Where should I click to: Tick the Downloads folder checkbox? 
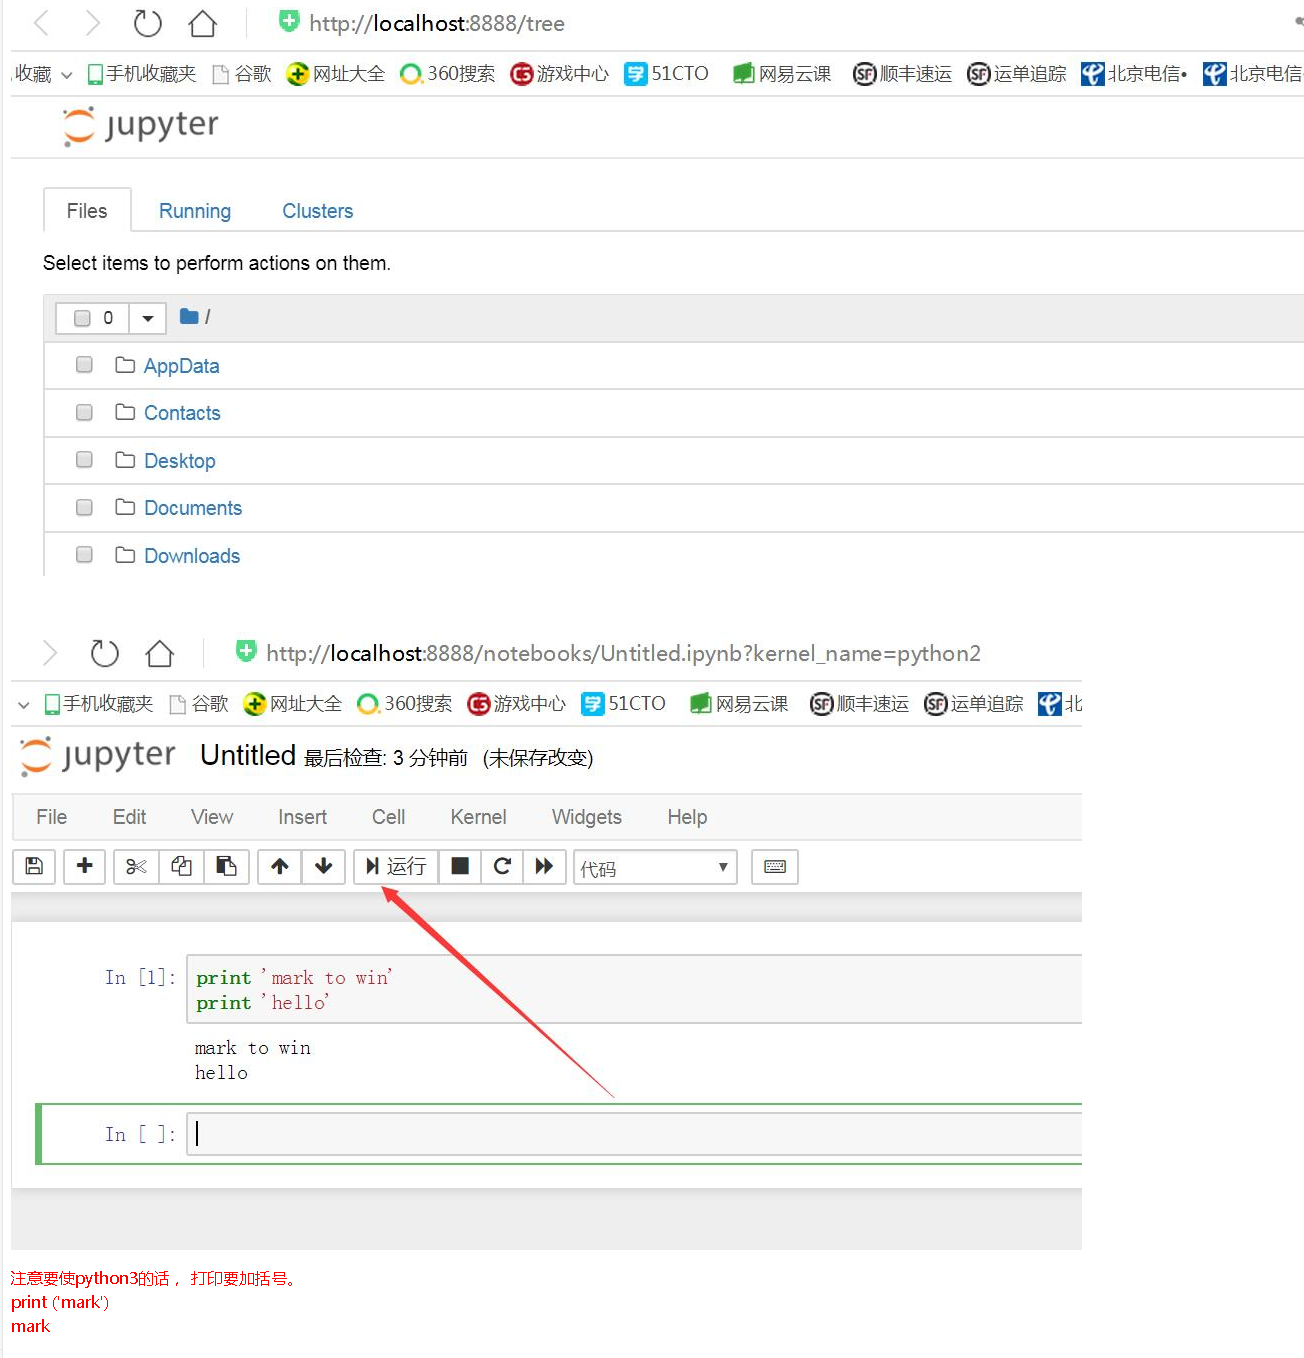(x=84, y=555)
